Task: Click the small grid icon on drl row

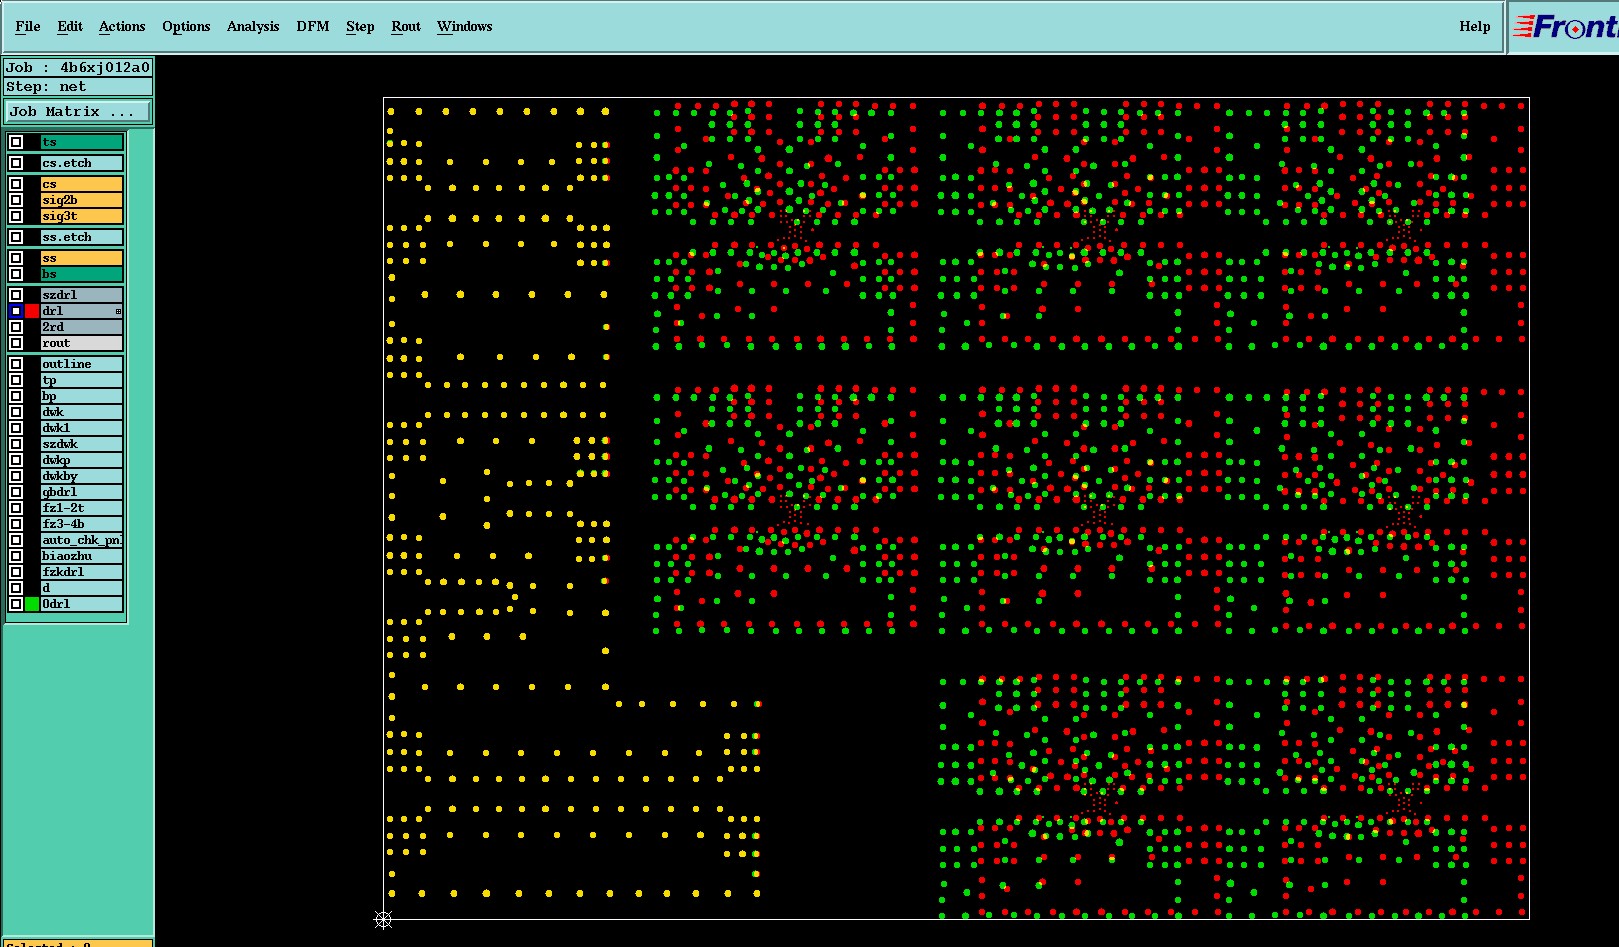Action: [118, 311]
